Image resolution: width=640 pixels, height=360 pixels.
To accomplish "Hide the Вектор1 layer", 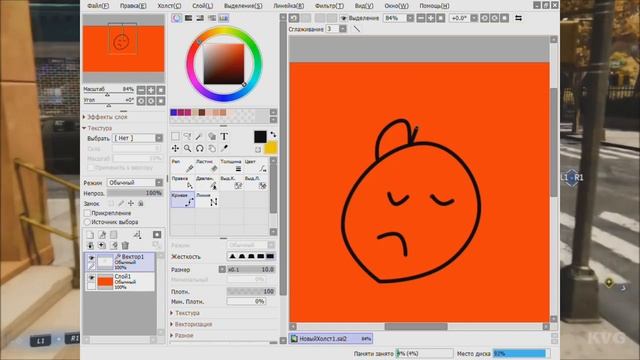I will tap(91, 258).
